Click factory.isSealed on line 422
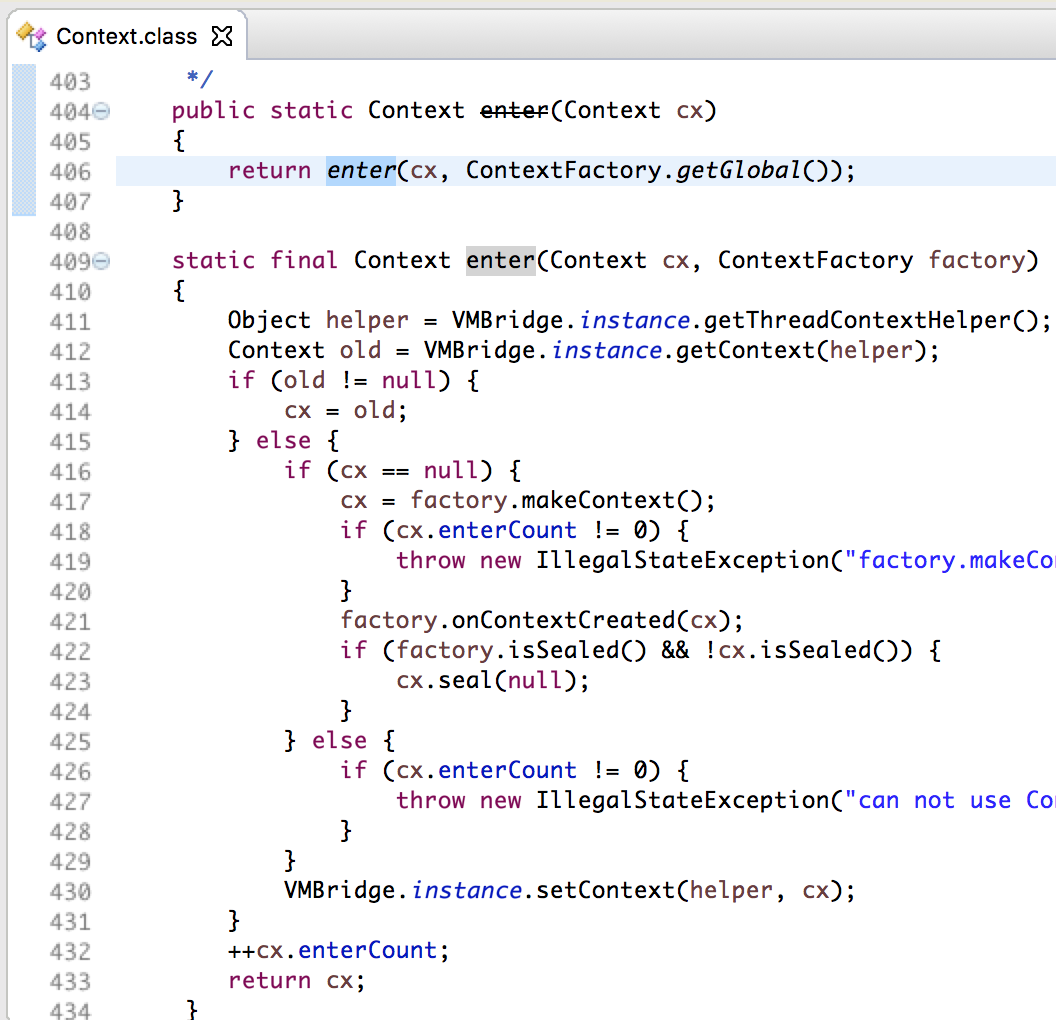The width and height of the screenshot is (1056, 1020). click(x=521, y=651)
